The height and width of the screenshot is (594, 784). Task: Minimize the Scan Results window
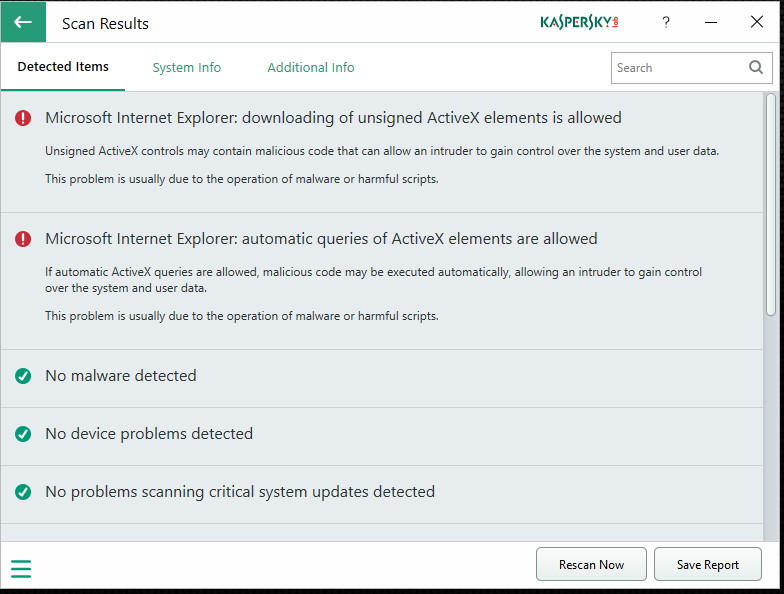tap(710, 22)
